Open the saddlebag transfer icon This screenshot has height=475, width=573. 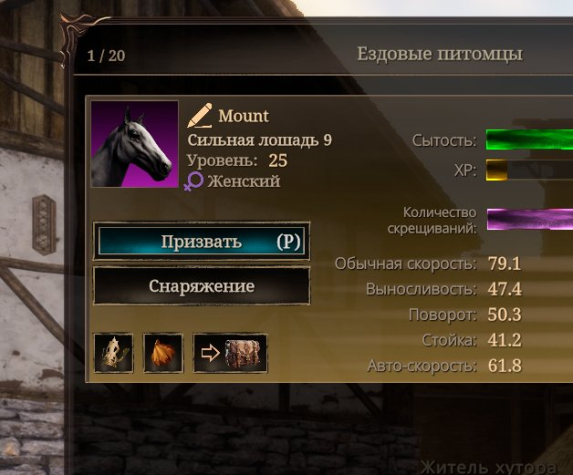pos(230,353)
